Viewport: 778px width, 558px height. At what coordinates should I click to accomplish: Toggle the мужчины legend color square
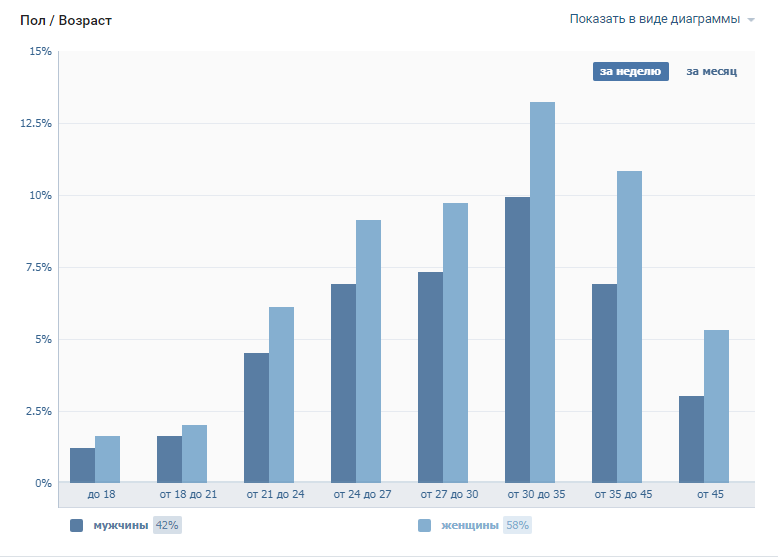coord(76,526)
